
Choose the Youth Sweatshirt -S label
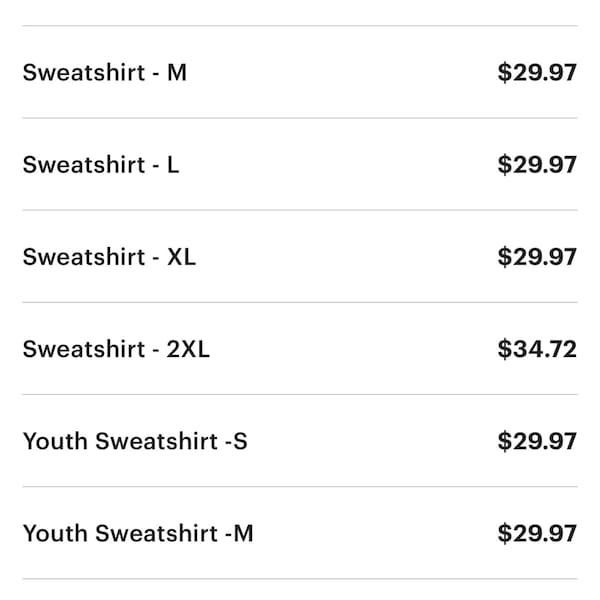pos(135,441)
